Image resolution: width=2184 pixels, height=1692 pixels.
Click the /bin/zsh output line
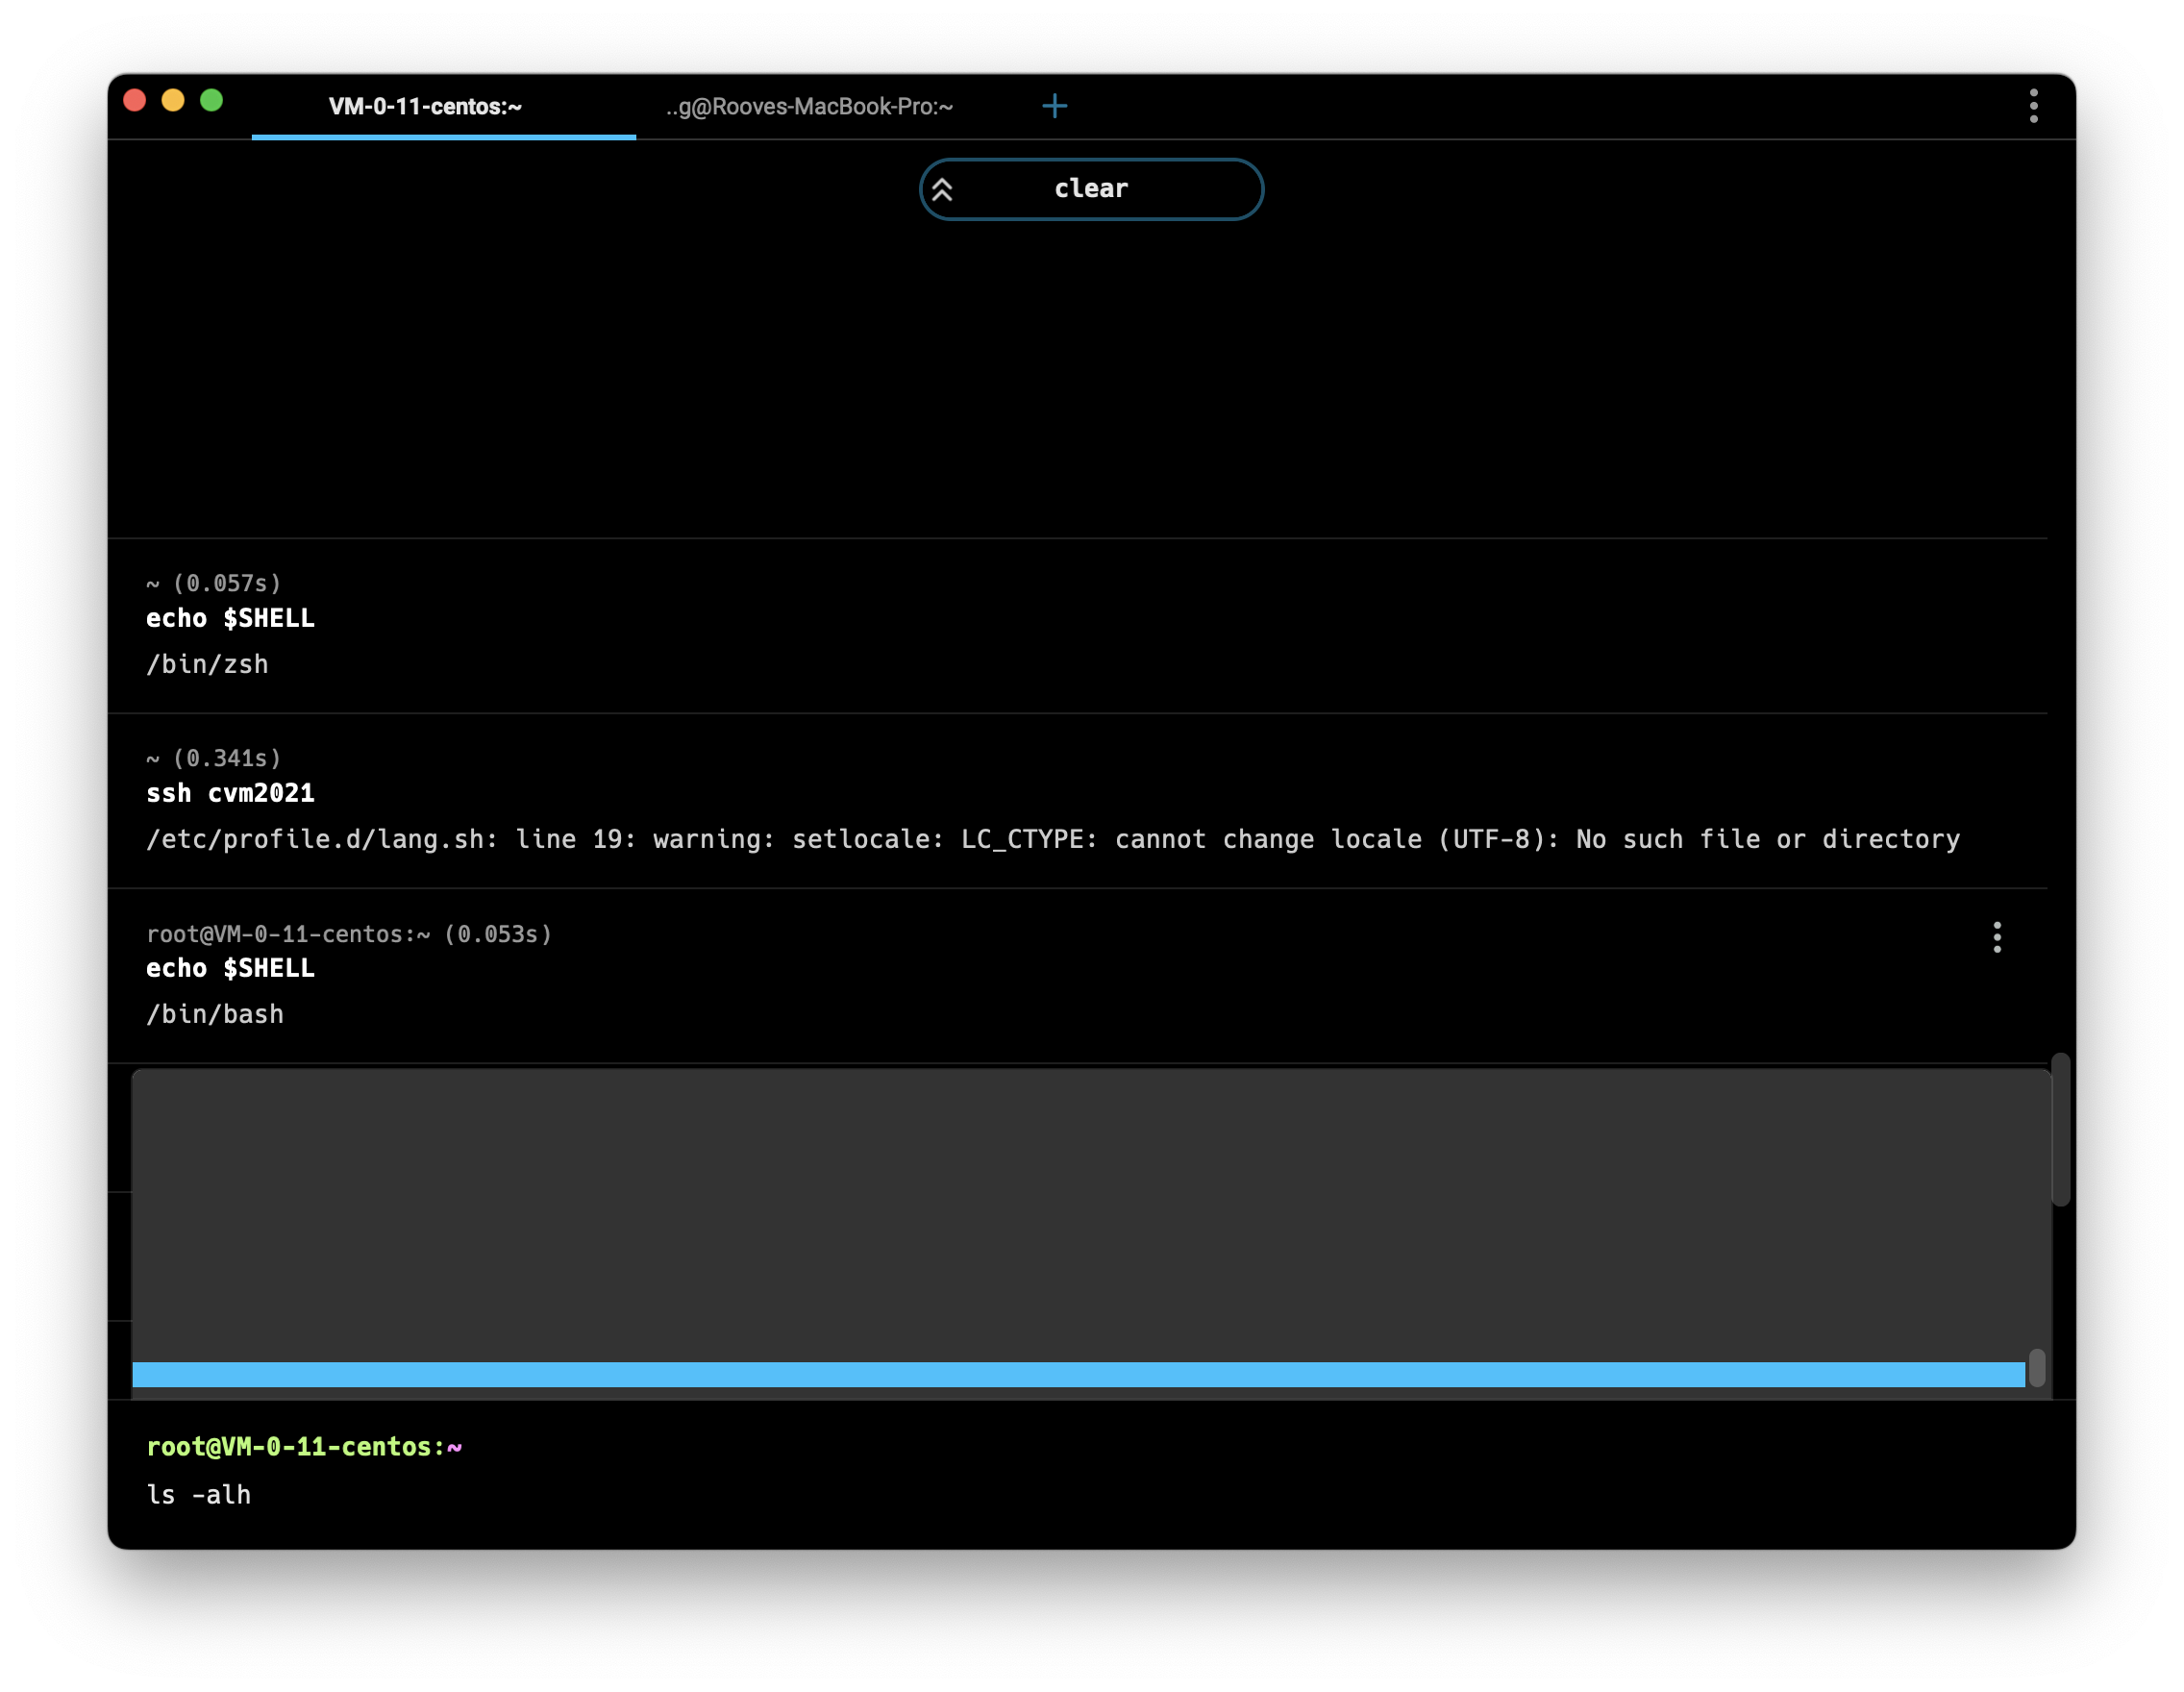coord(207,664)
